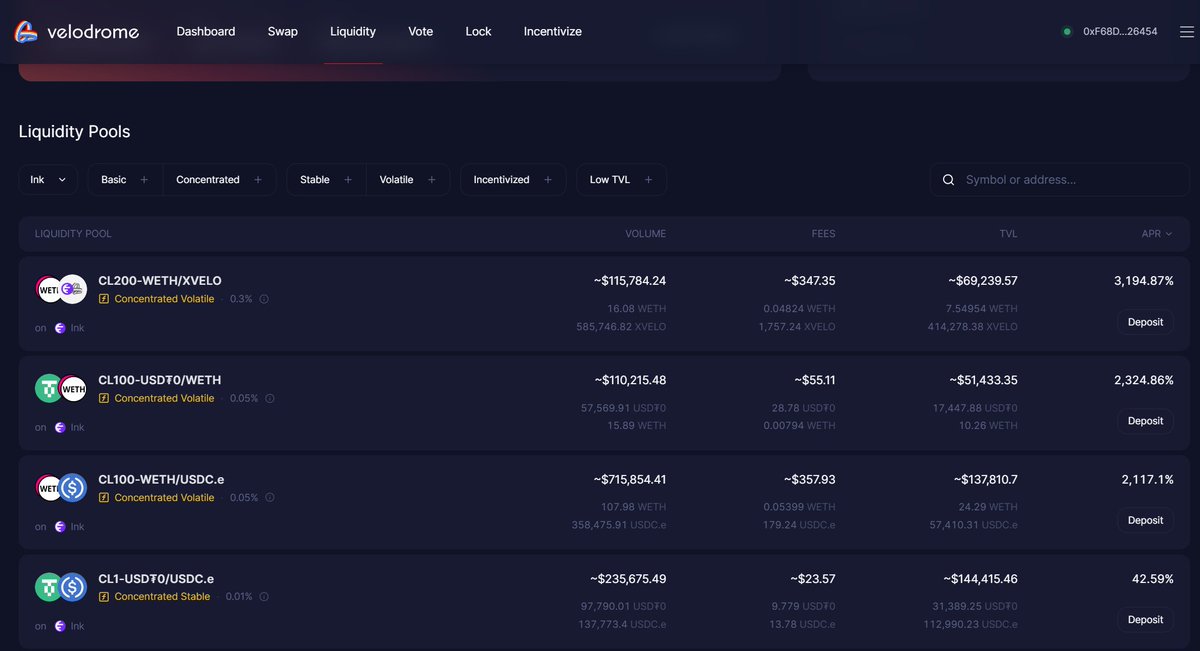The width and height of the screenshot is (1200, 651).
Task: Toggle the Stable pool filter
Action: pos(326,180)
